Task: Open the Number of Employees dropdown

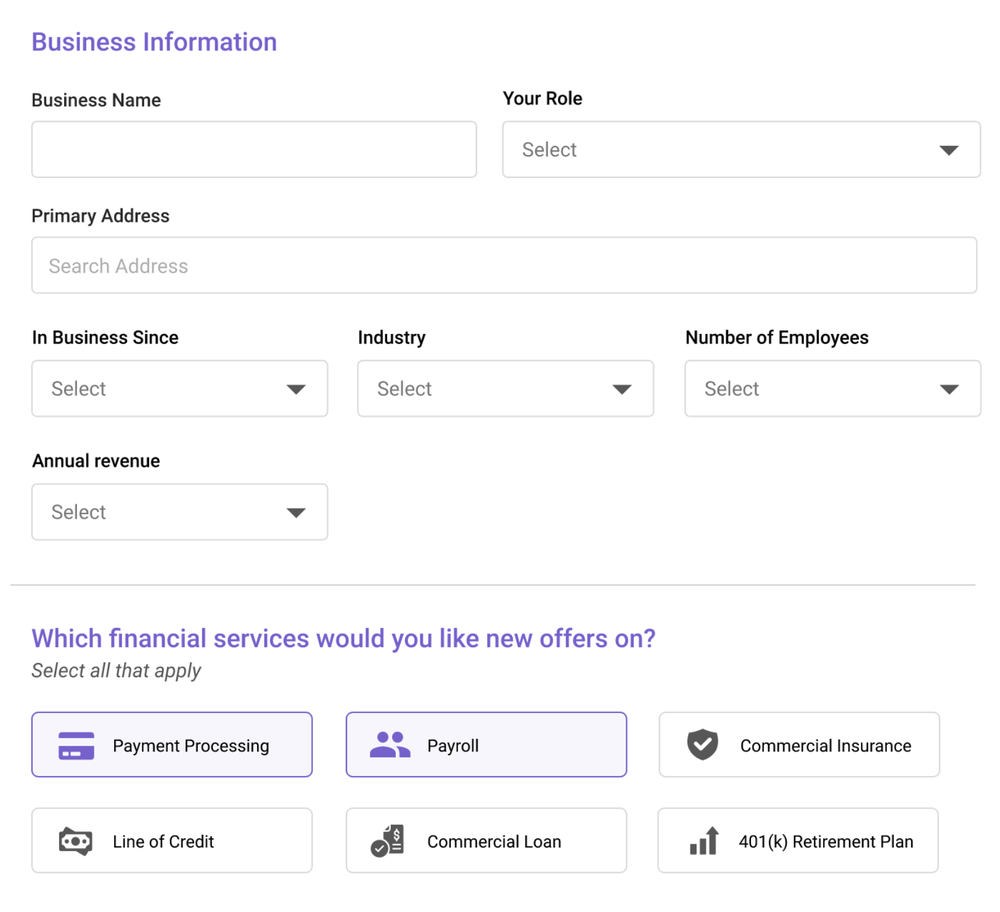Action: [833, 389]
